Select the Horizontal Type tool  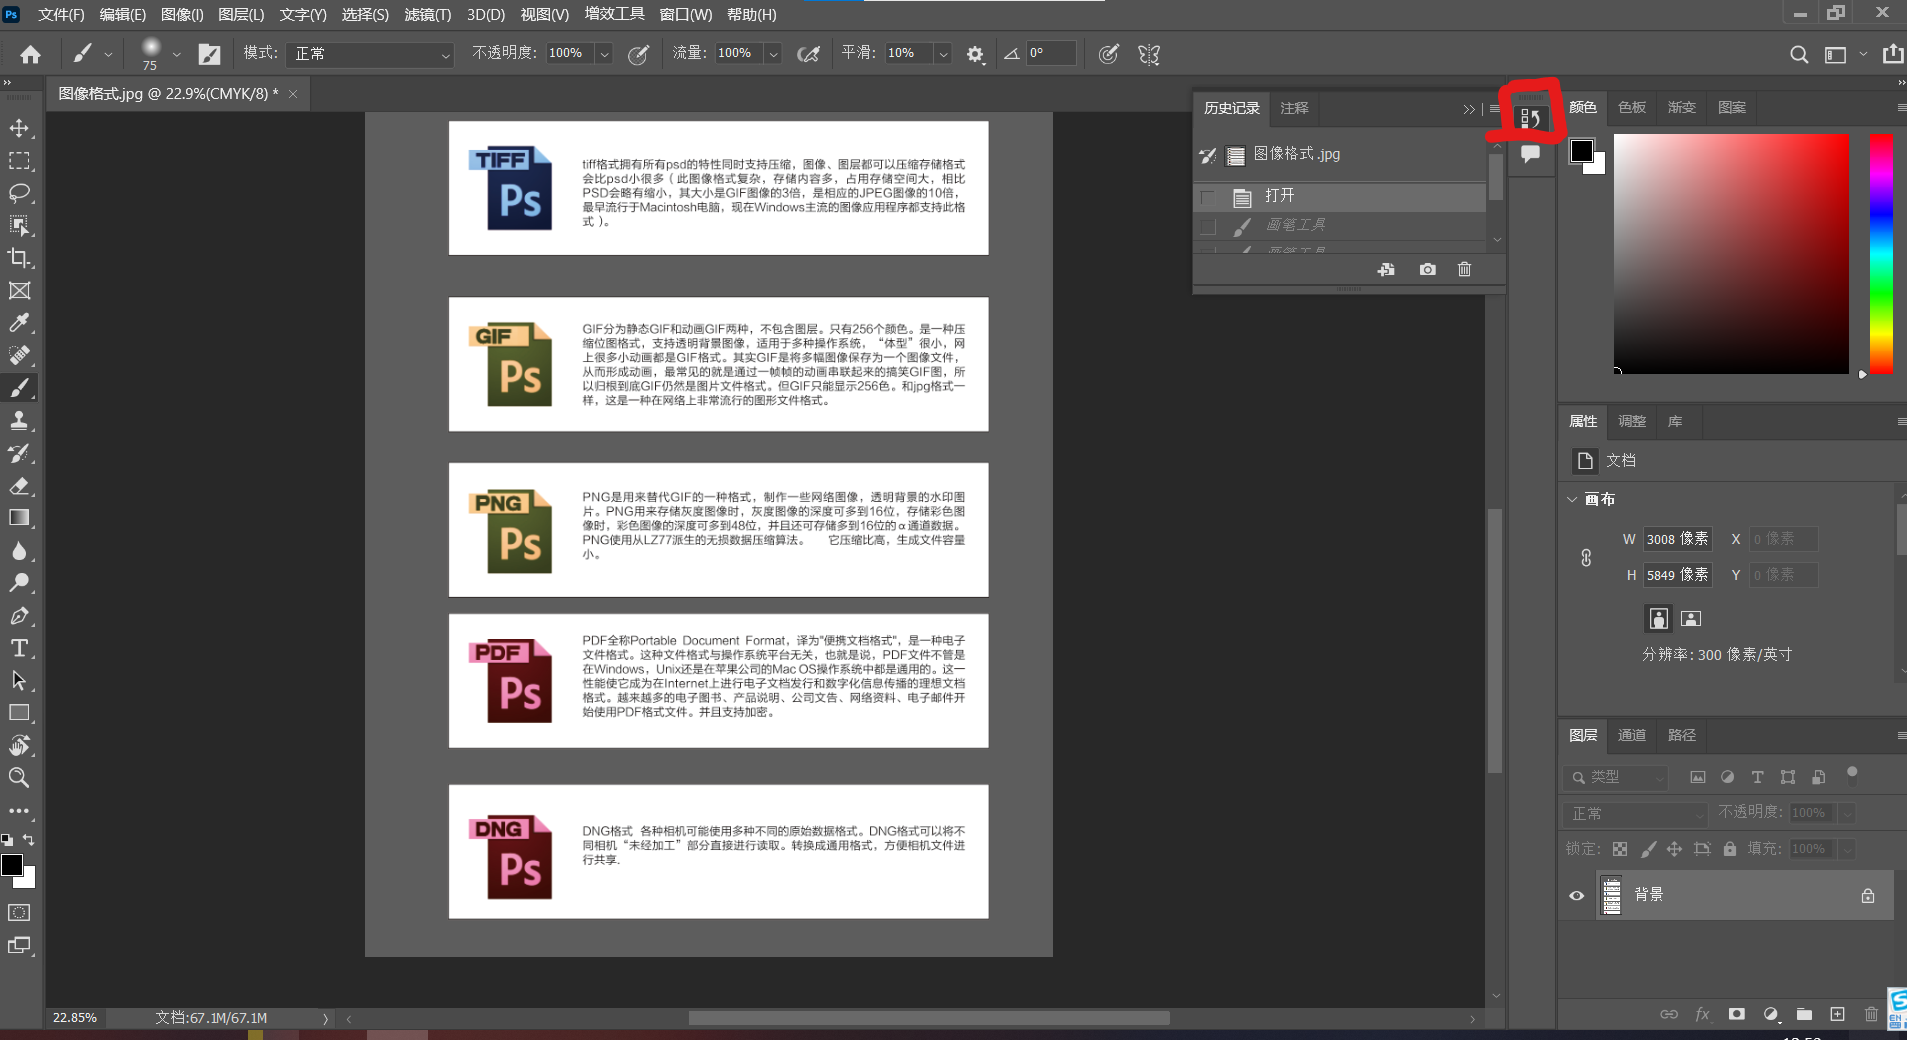click(19, 648)
